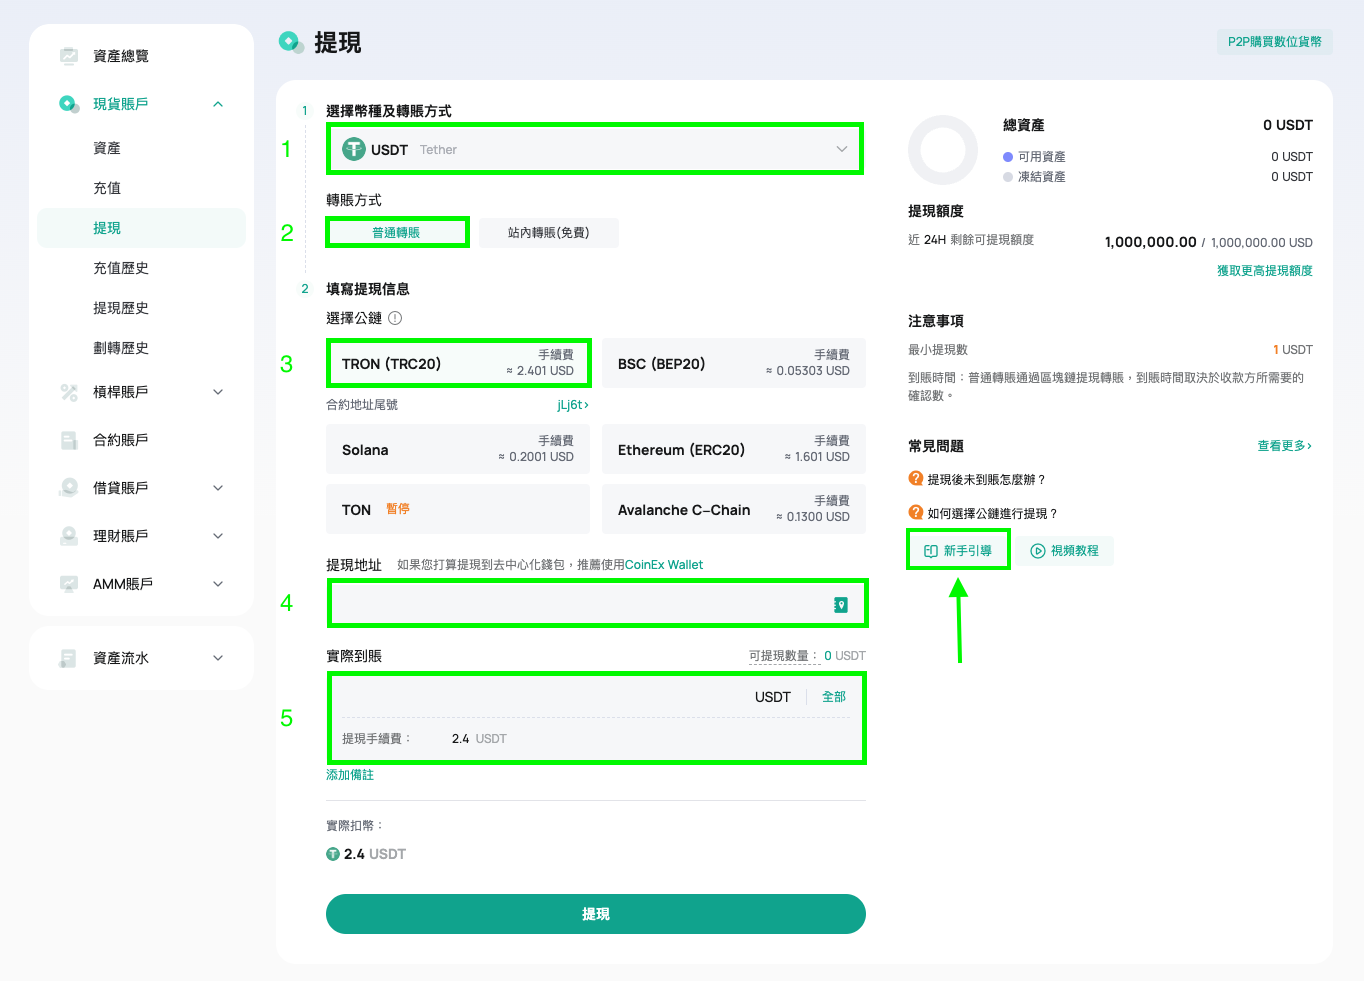1364x981 pixels.
Task: Click the 槓桿賬戶 margin account icon
Action: click(x=69, y=392)
